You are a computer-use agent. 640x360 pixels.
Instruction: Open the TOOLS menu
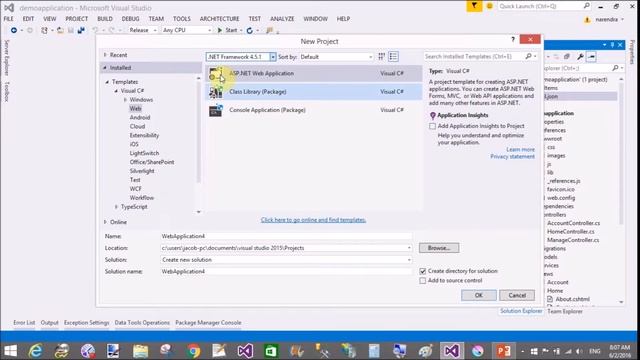click(182, 19)
